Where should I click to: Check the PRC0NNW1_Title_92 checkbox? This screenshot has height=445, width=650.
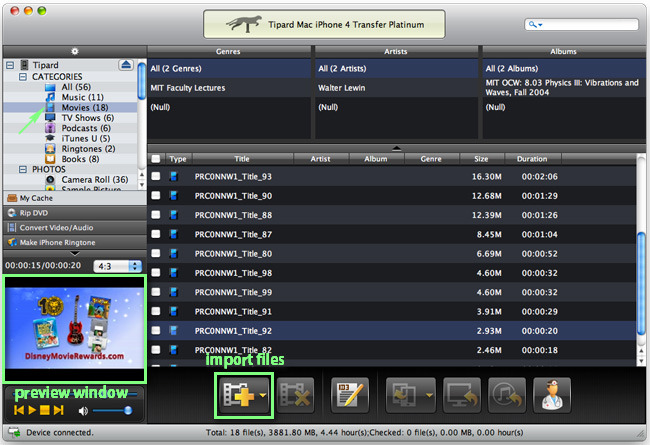pyautogui.click(x=156, y=331)
